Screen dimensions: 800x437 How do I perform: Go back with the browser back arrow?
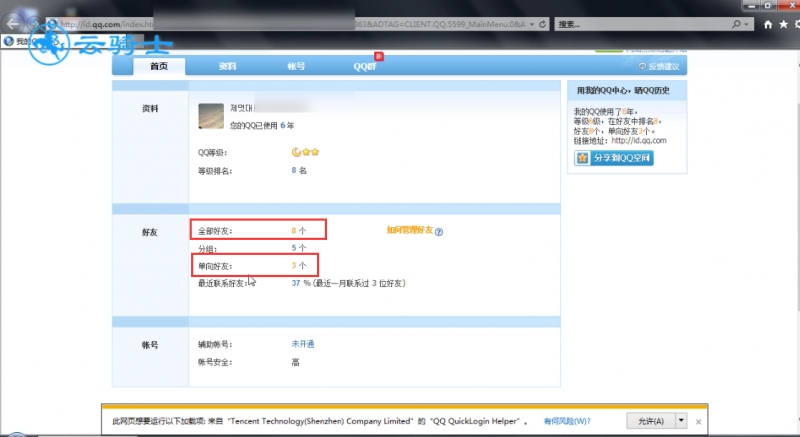pos(13,23)
